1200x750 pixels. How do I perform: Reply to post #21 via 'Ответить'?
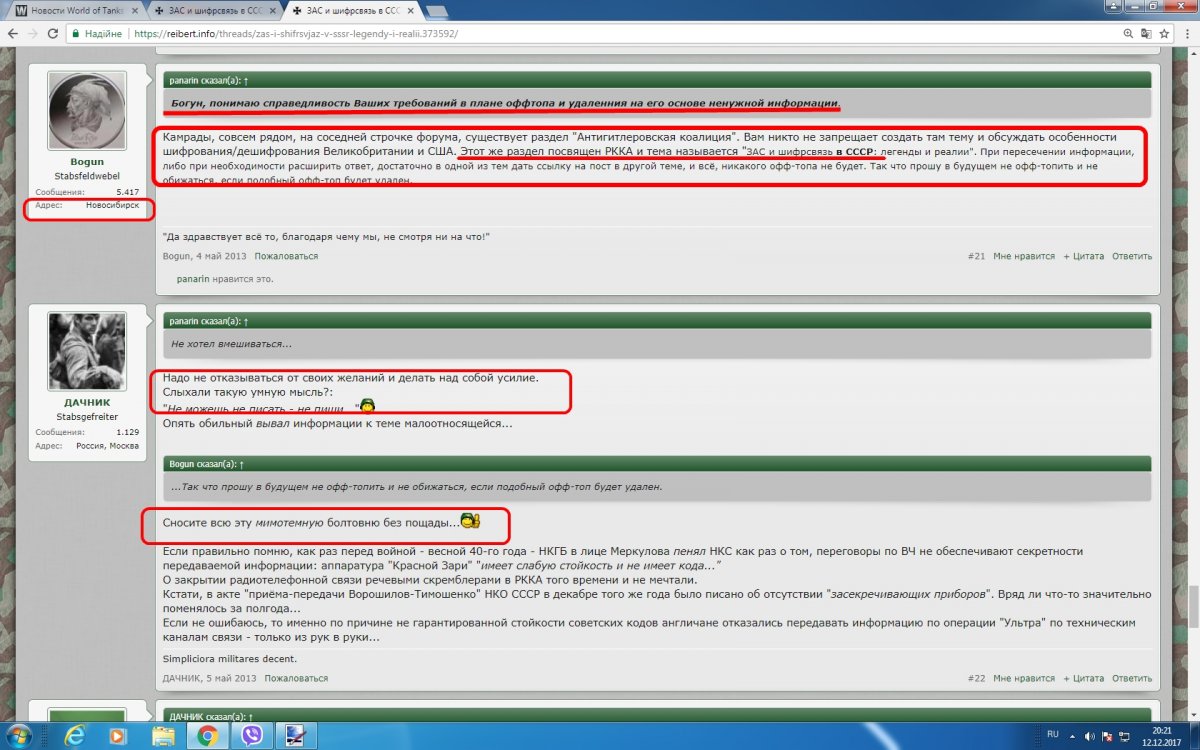tap(1132, 256)
